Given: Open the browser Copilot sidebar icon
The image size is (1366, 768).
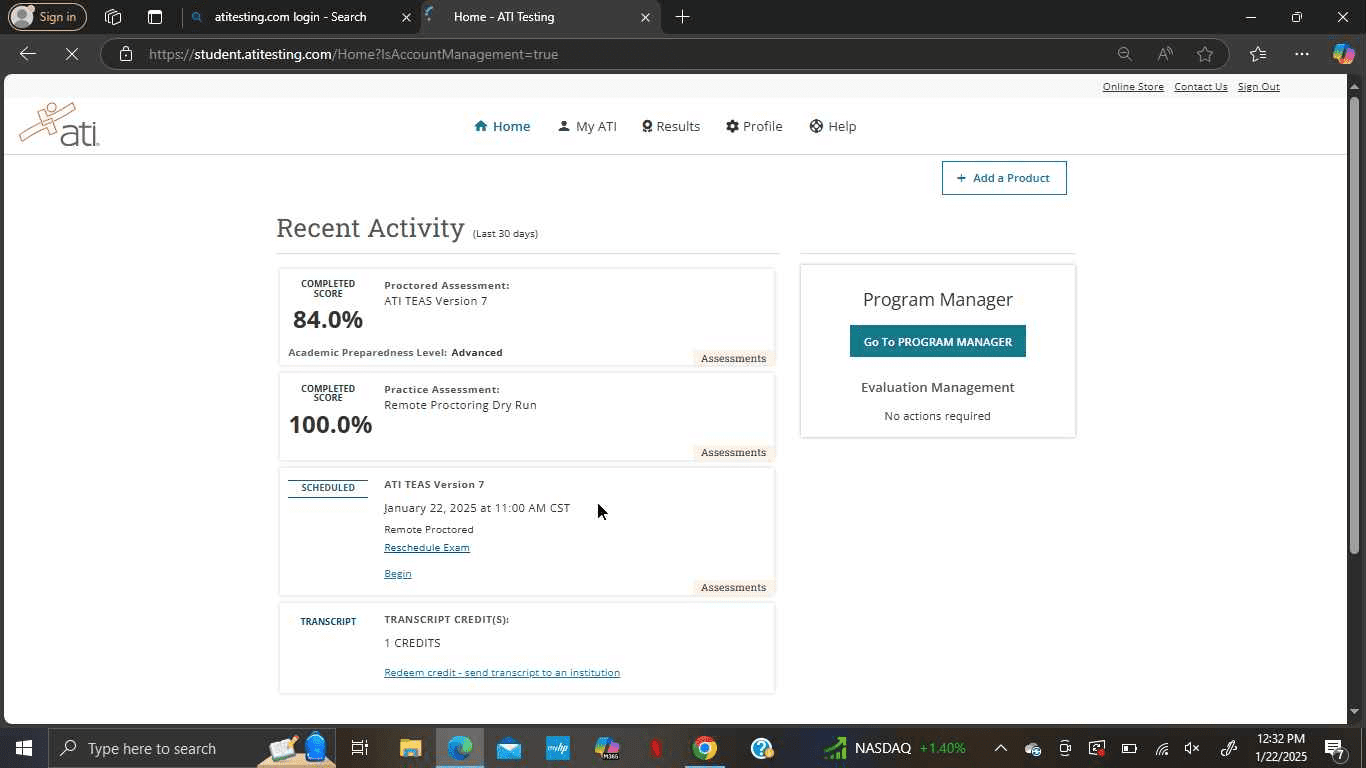Looking at the screenshot, I should [1343, 54].
